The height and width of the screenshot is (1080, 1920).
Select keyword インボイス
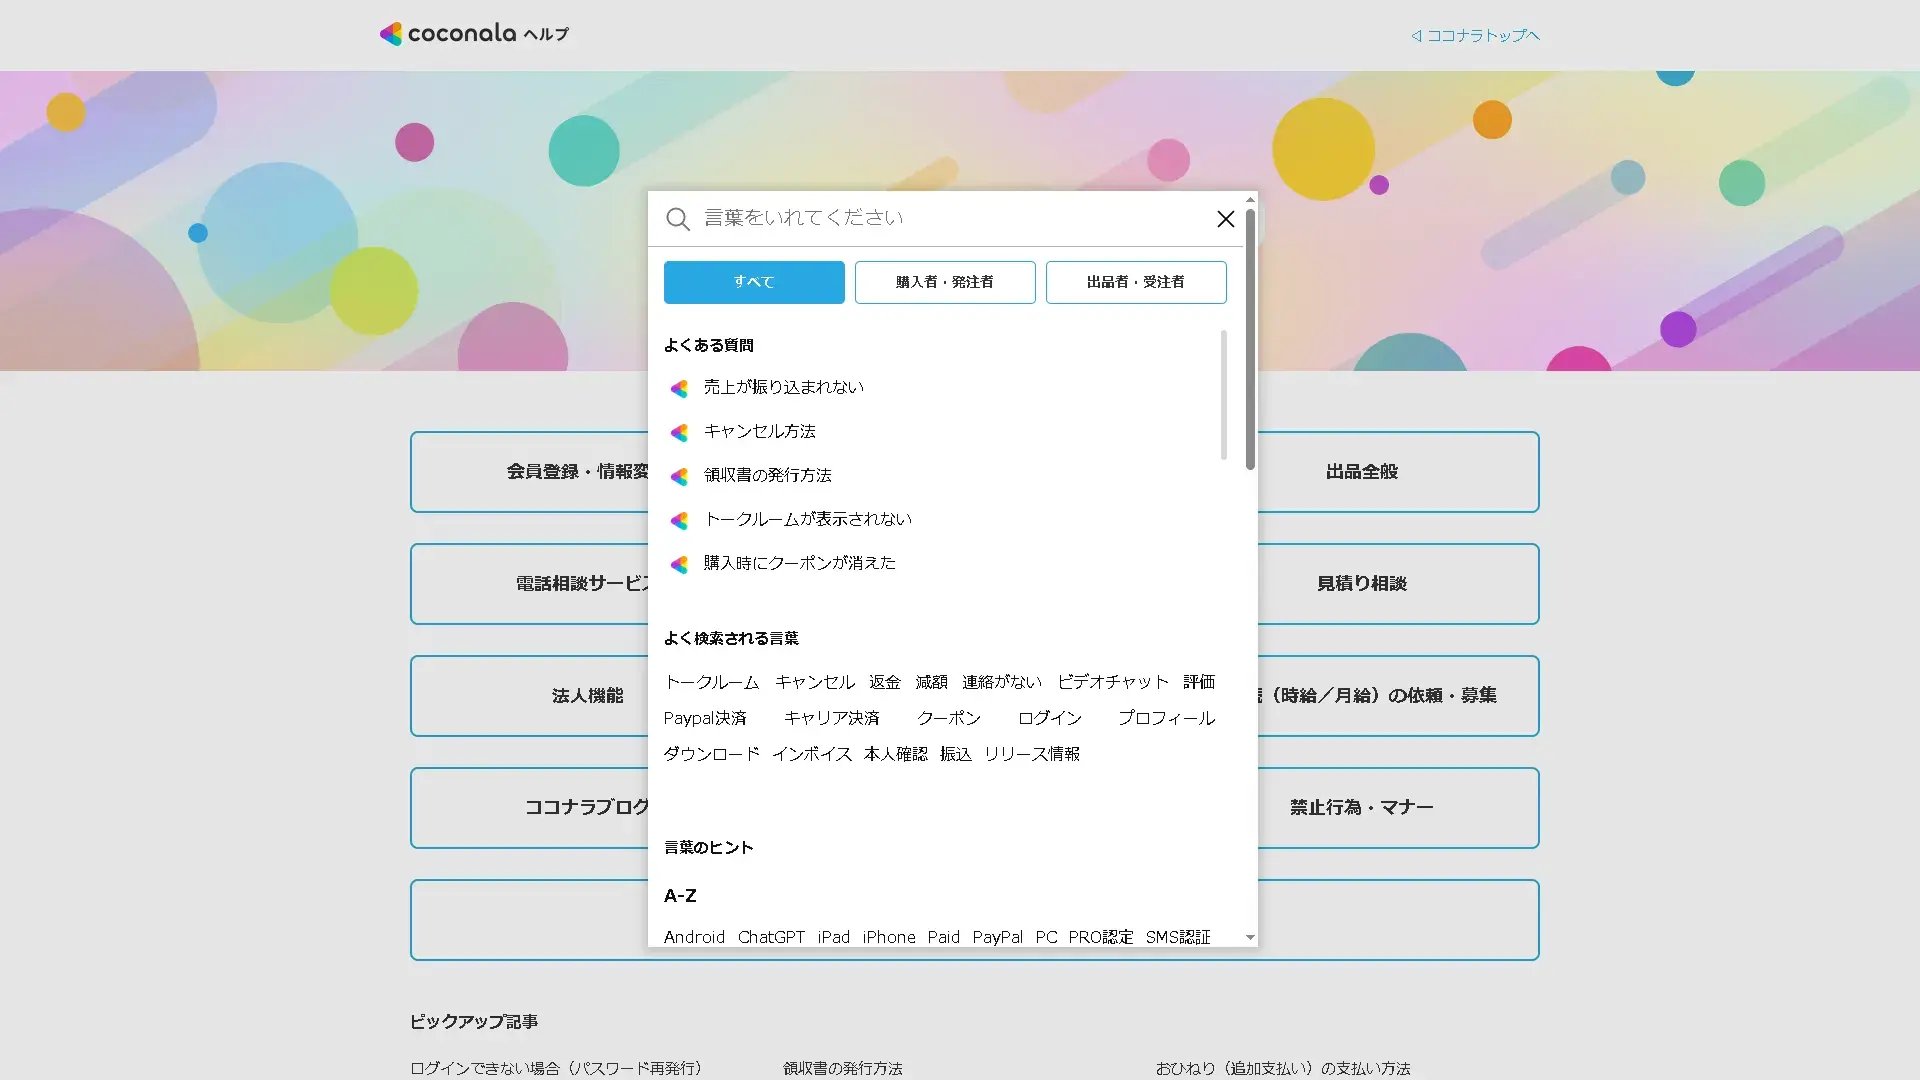pyautogui.click(x=811, y=754)
